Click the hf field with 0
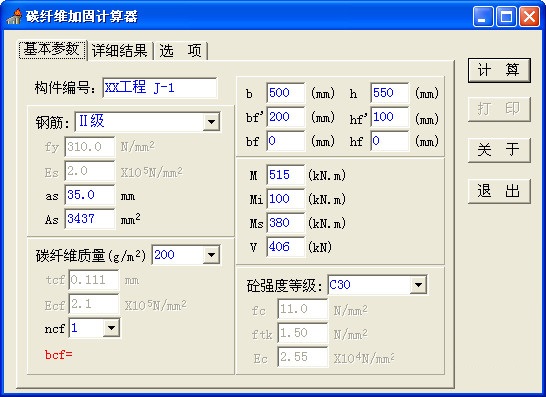Viewport: 546px width, 397px height. [390, 141]
